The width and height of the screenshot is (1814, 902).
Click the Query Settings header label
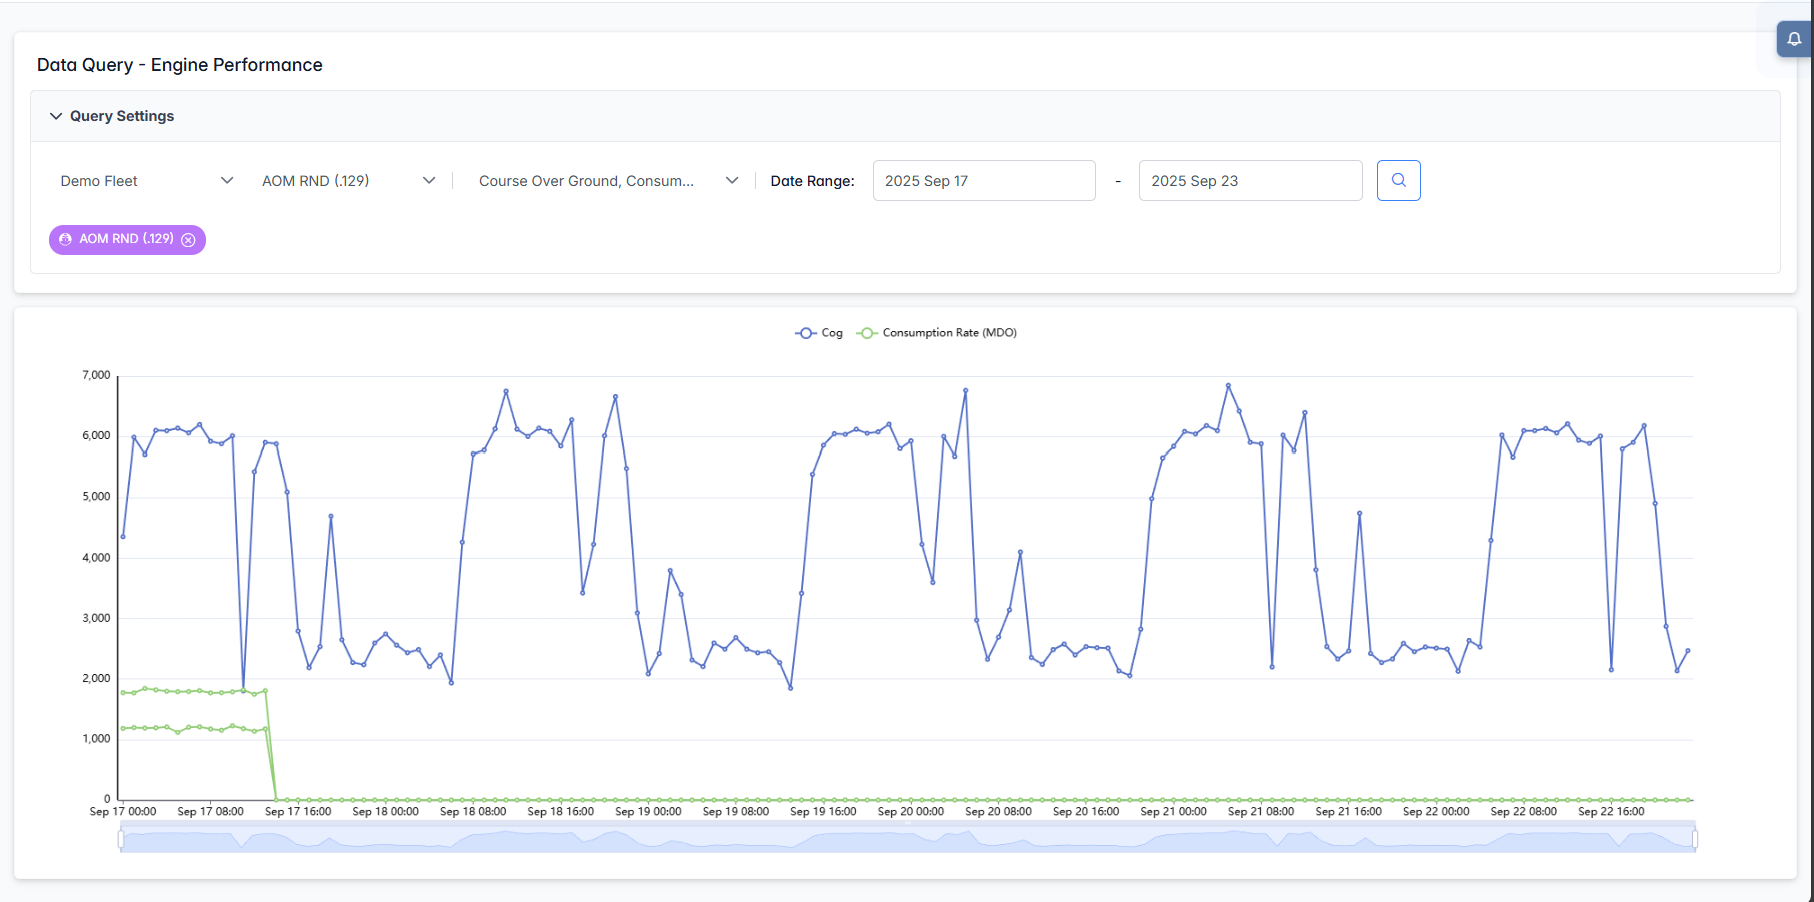[122, 116]
